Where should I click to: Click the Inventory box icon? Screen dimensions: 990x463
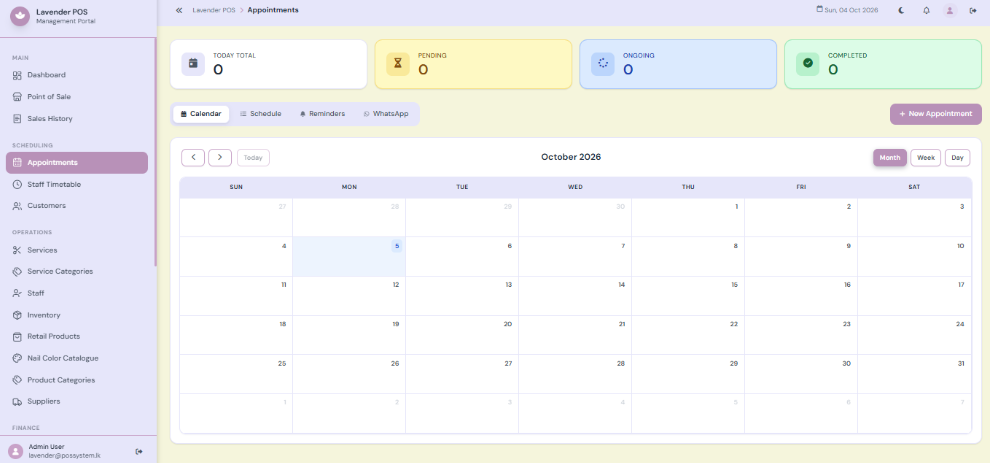[x=17, y=315]
